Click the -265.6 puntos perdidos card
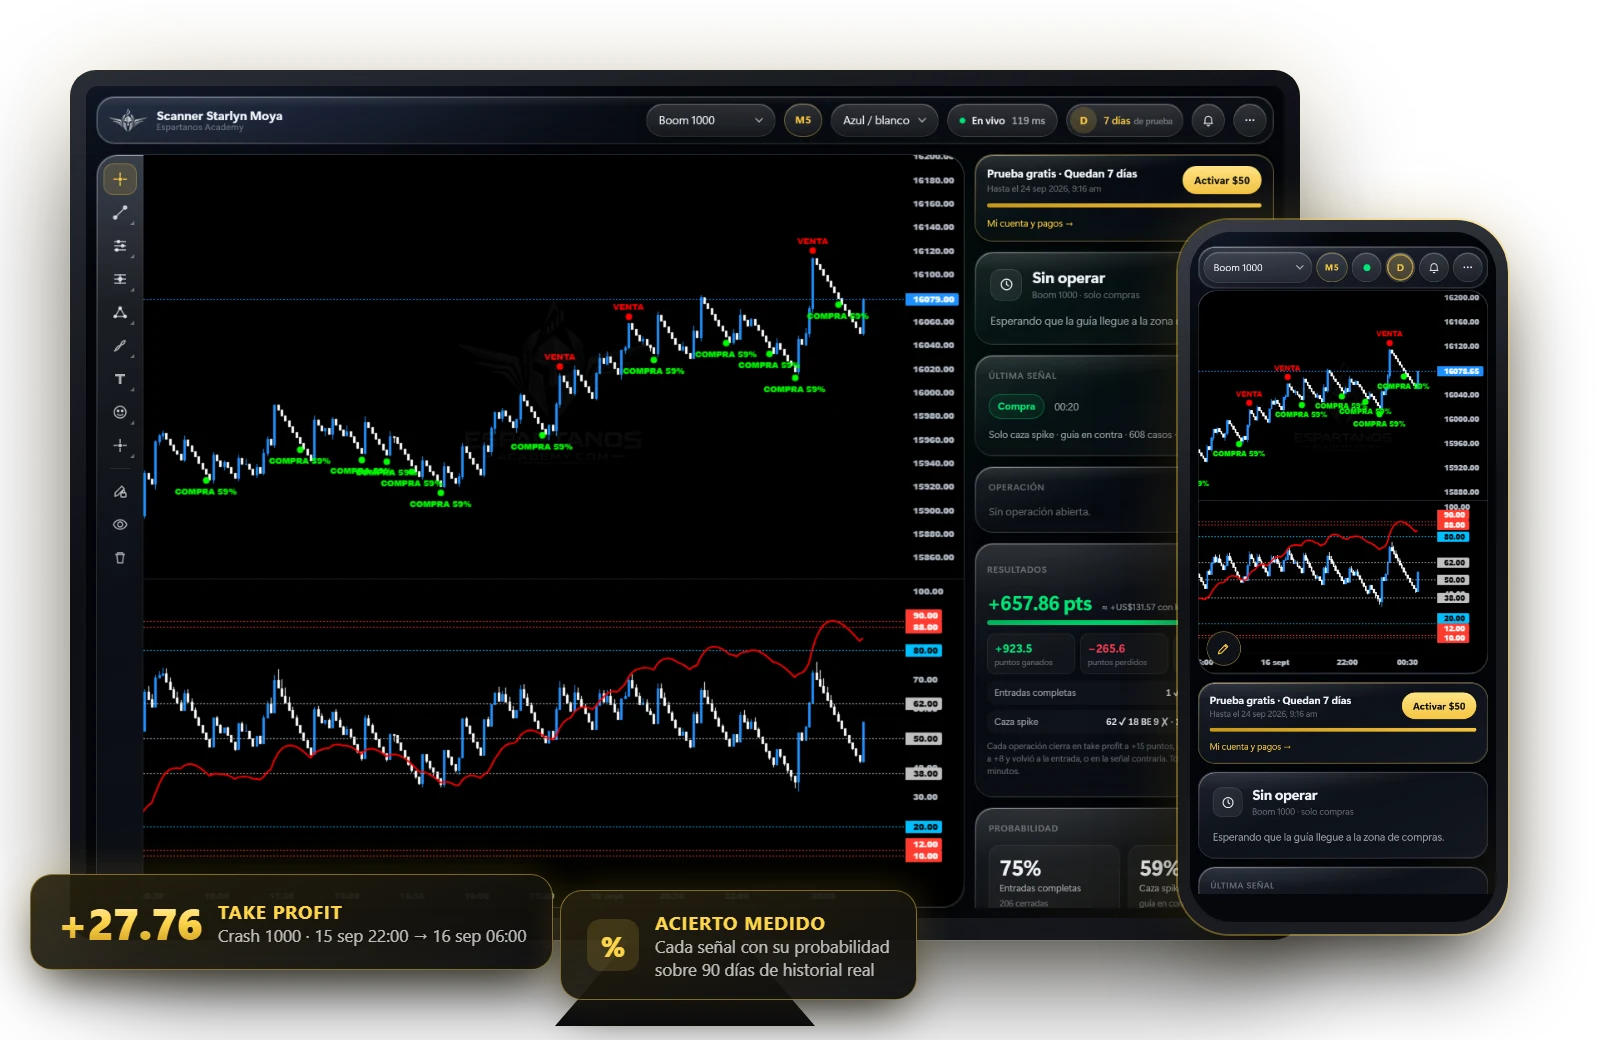 [x=1124, y=654]
